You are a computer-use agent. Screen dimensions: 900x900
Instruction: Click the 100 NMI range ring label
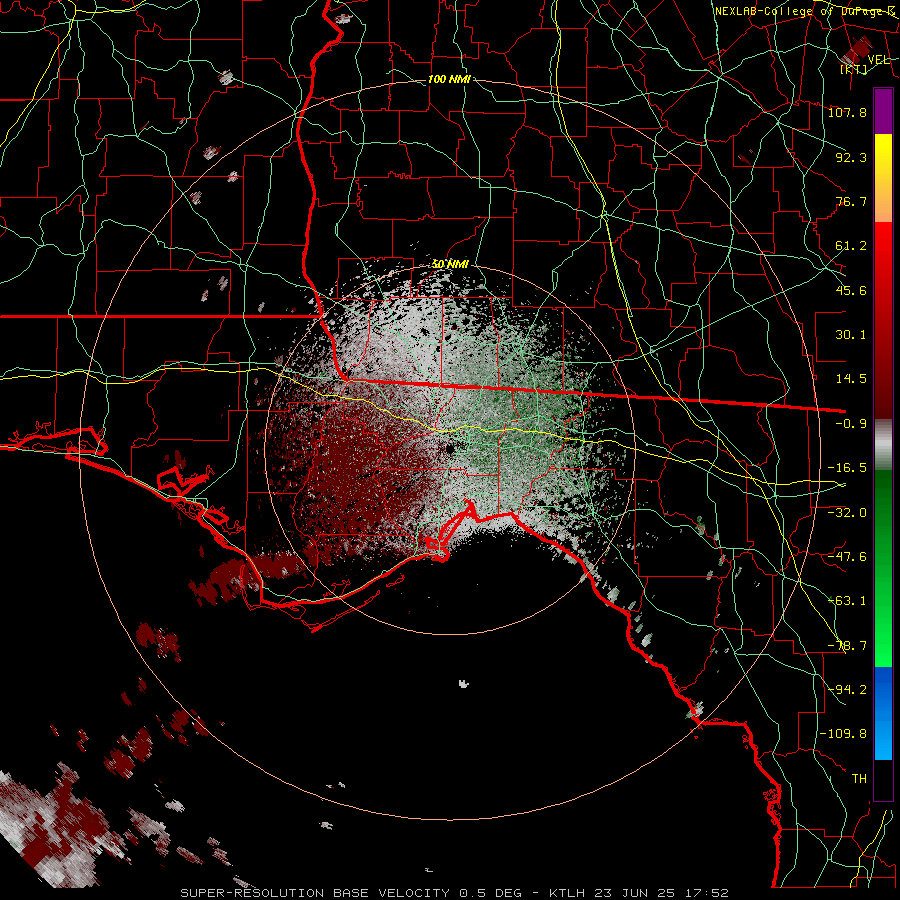[x=449, y=79]
